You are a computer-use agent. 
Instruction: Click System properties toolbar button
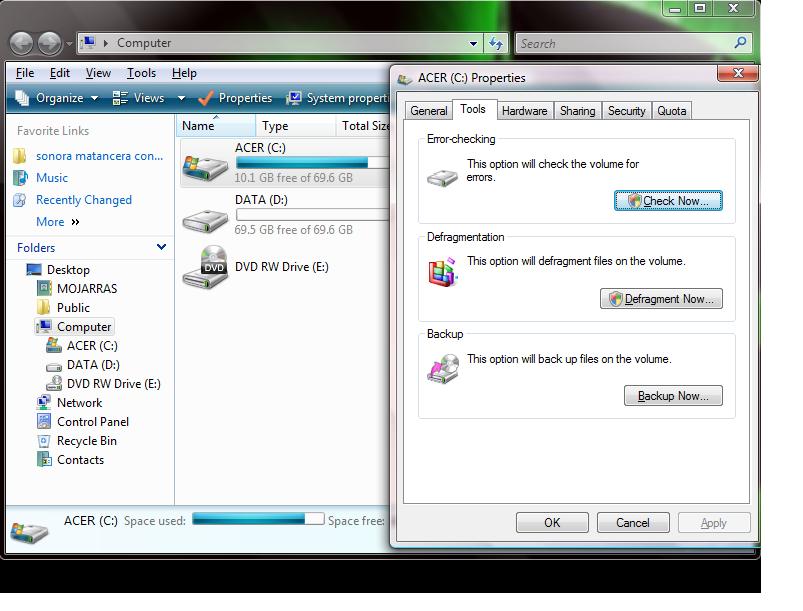point(338,98)
